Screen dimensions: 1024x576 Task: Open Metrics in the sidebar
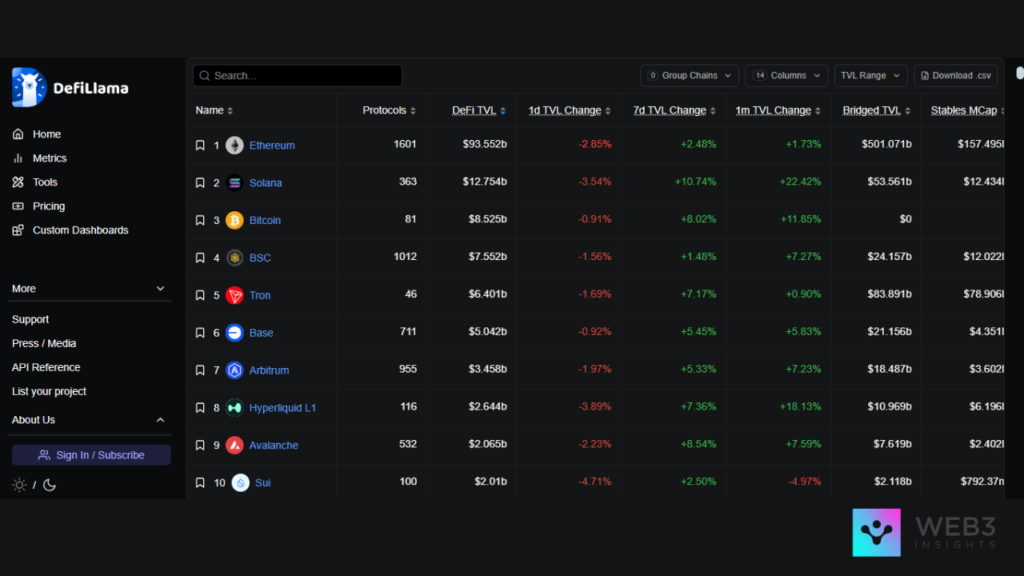tap(50, 158)
